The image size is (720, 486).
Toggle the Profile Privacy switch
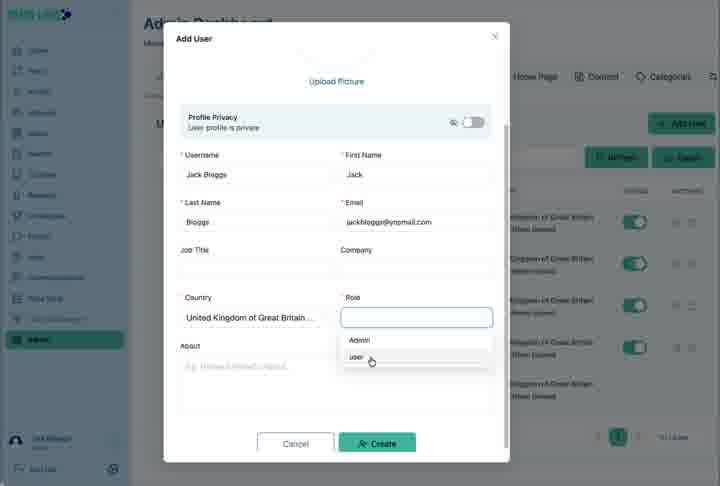pos(473,123)
